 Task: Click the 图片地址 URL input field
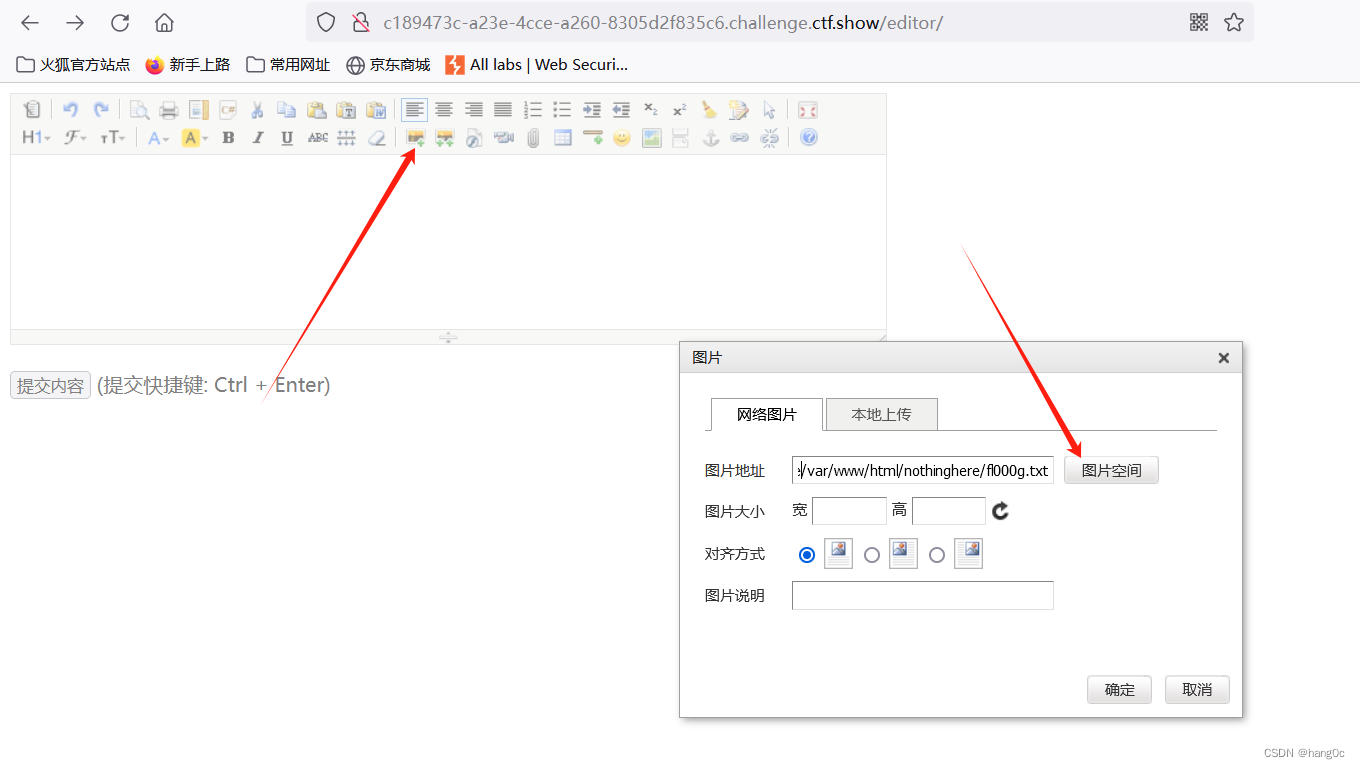click(923, 470)
